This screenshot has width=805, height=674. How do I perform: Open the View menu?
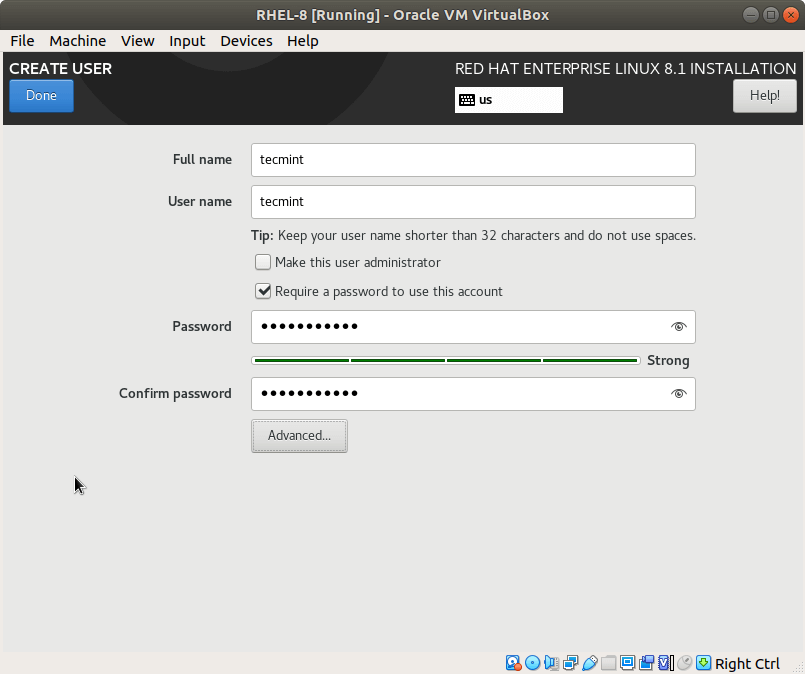[137, 41]
